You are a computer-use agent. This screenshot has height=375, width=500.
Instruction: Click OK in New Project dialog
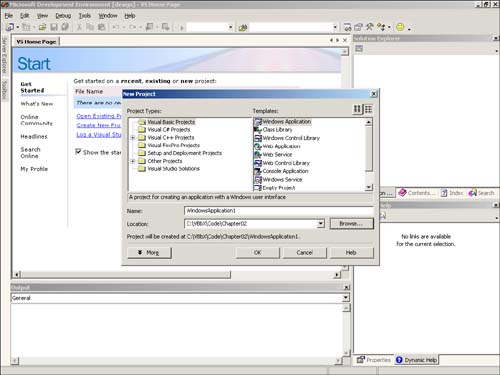point(257,253)
